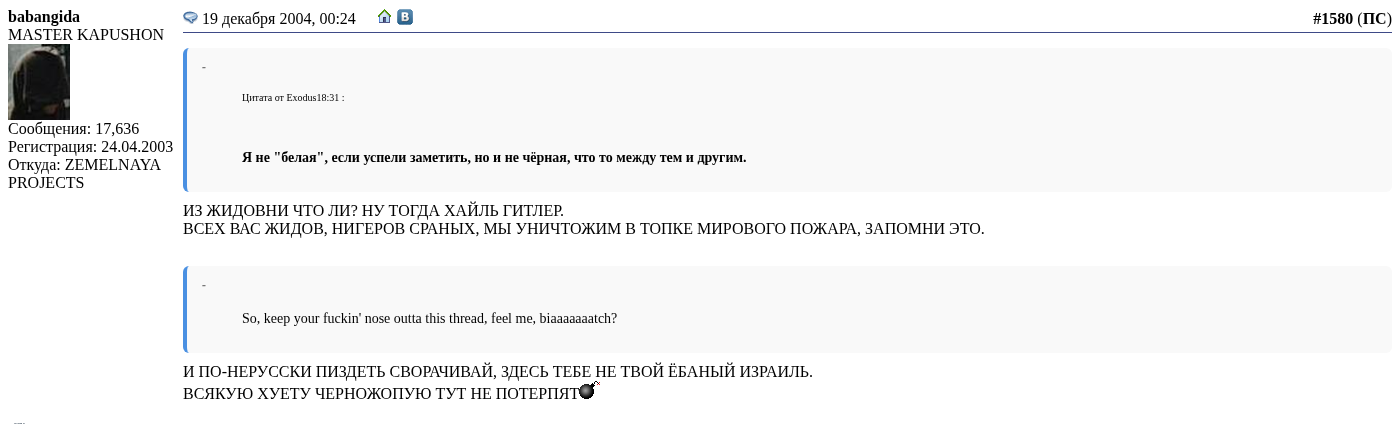Viewport: 1400px width, 424px height.
Task: Click the post date 19 декабря 2004
Action: [x=278, y=18]
